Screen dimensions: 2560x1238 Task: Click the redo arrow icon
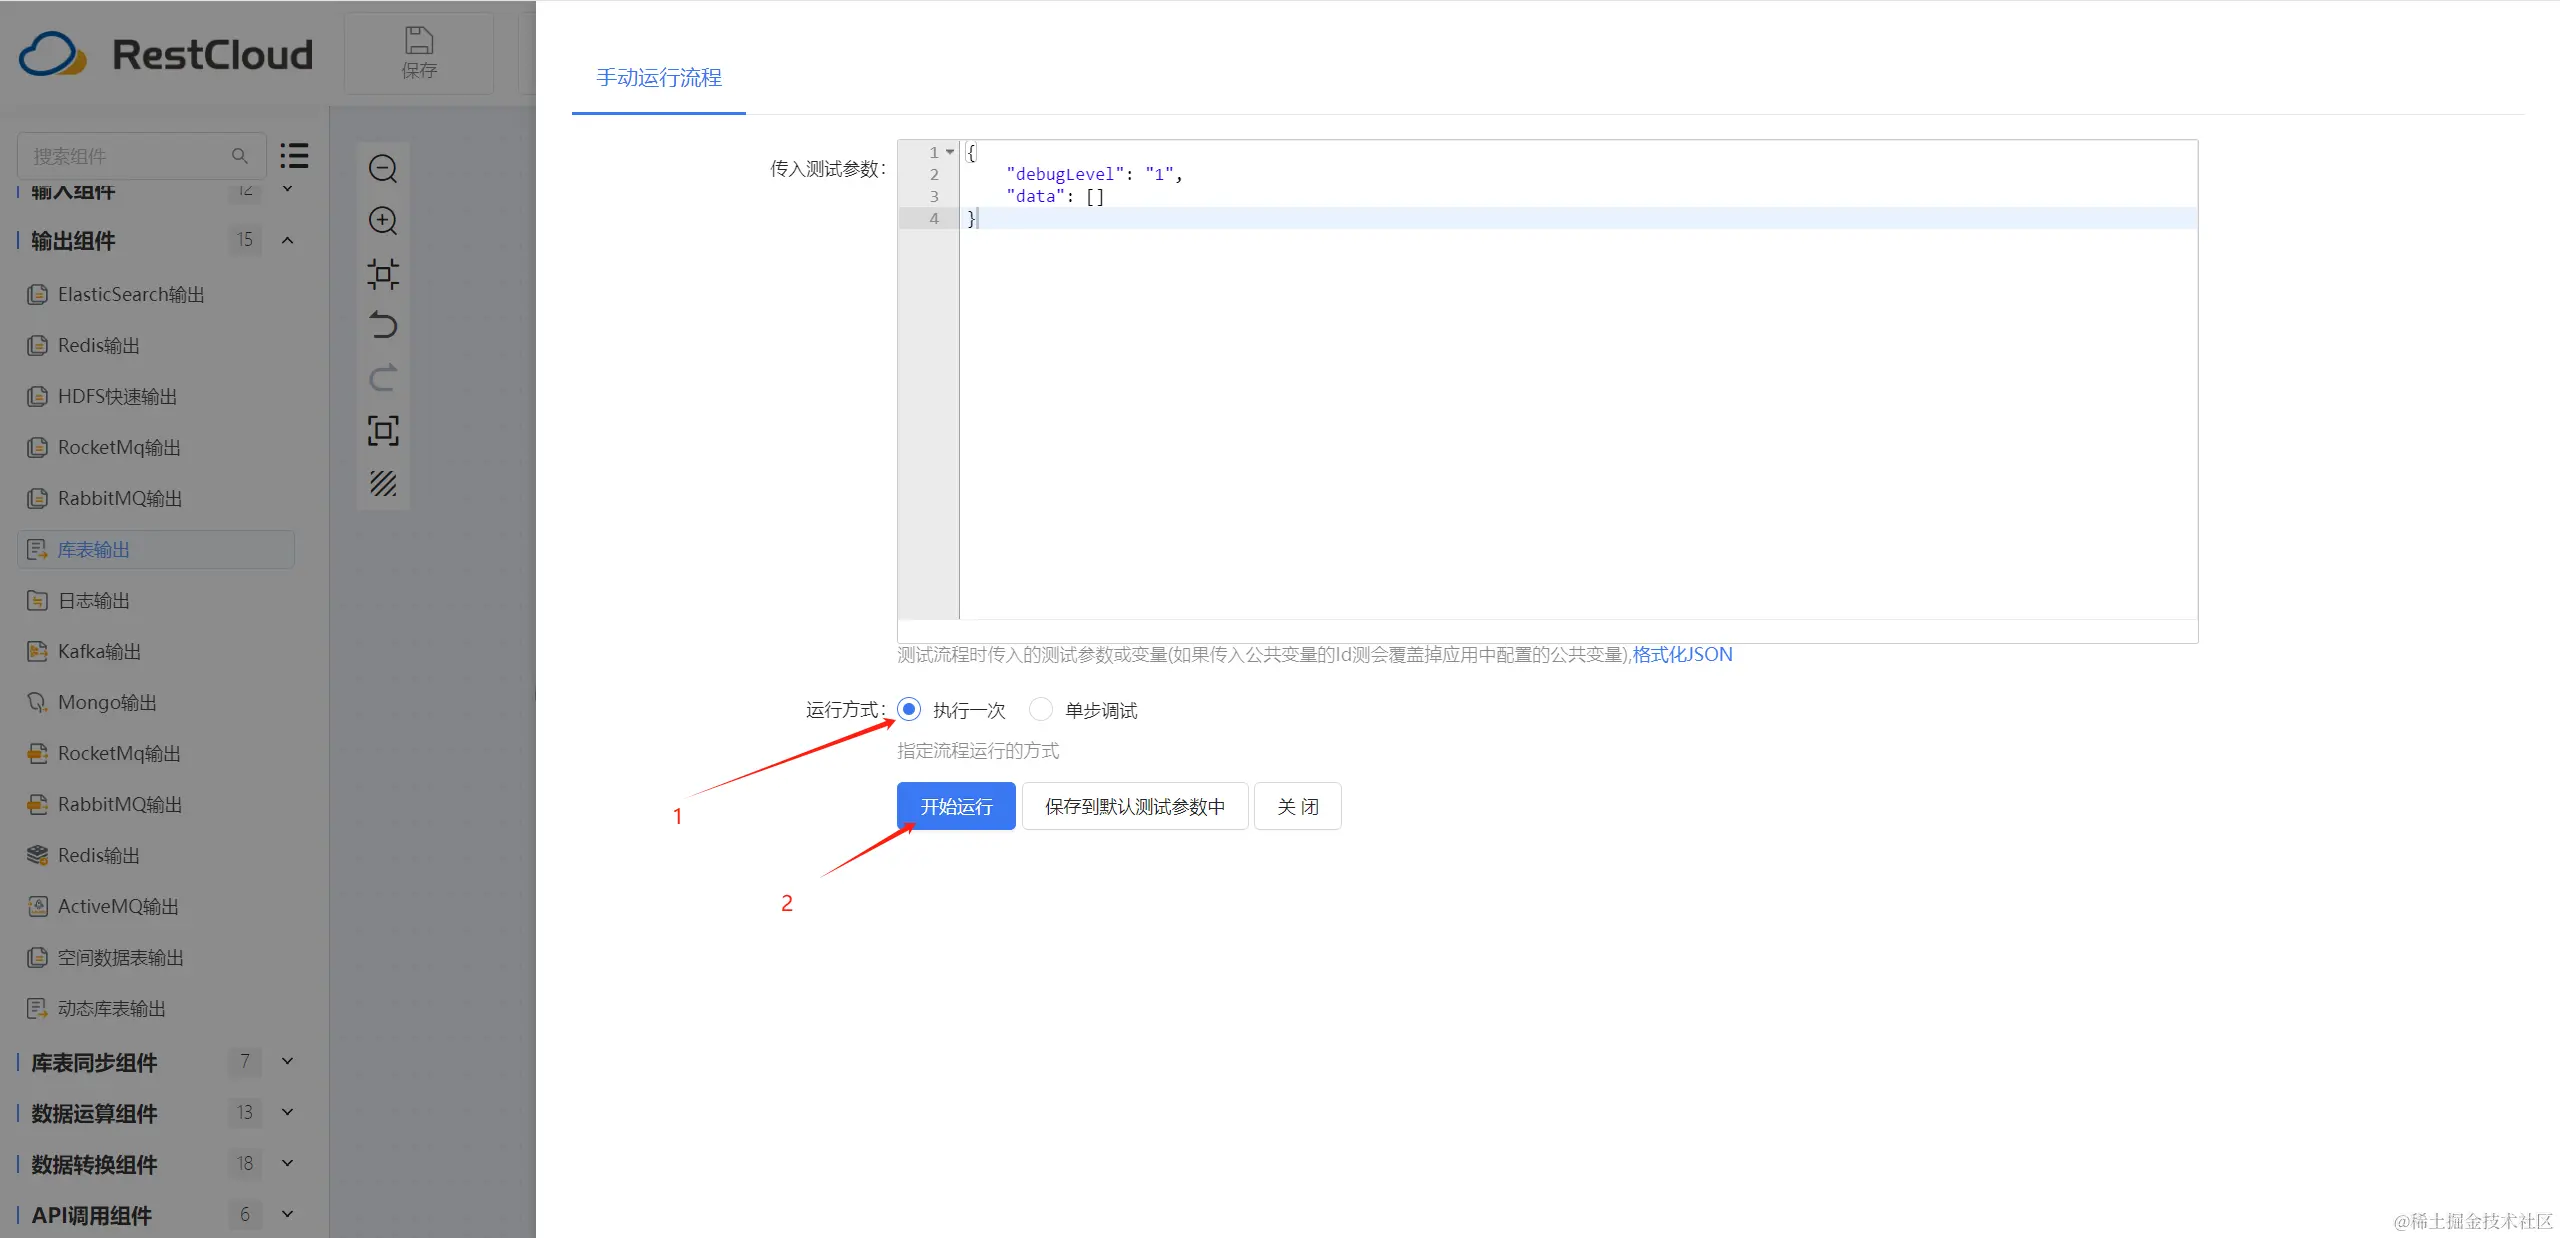pyautogui.click(x=383, y=378)
